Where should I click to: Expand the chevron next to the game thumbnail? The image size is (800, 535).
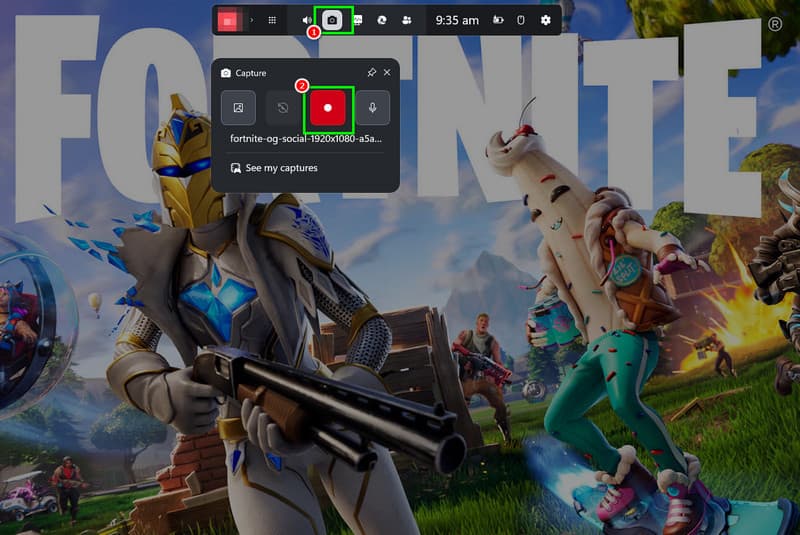click(x=252, y=20)
